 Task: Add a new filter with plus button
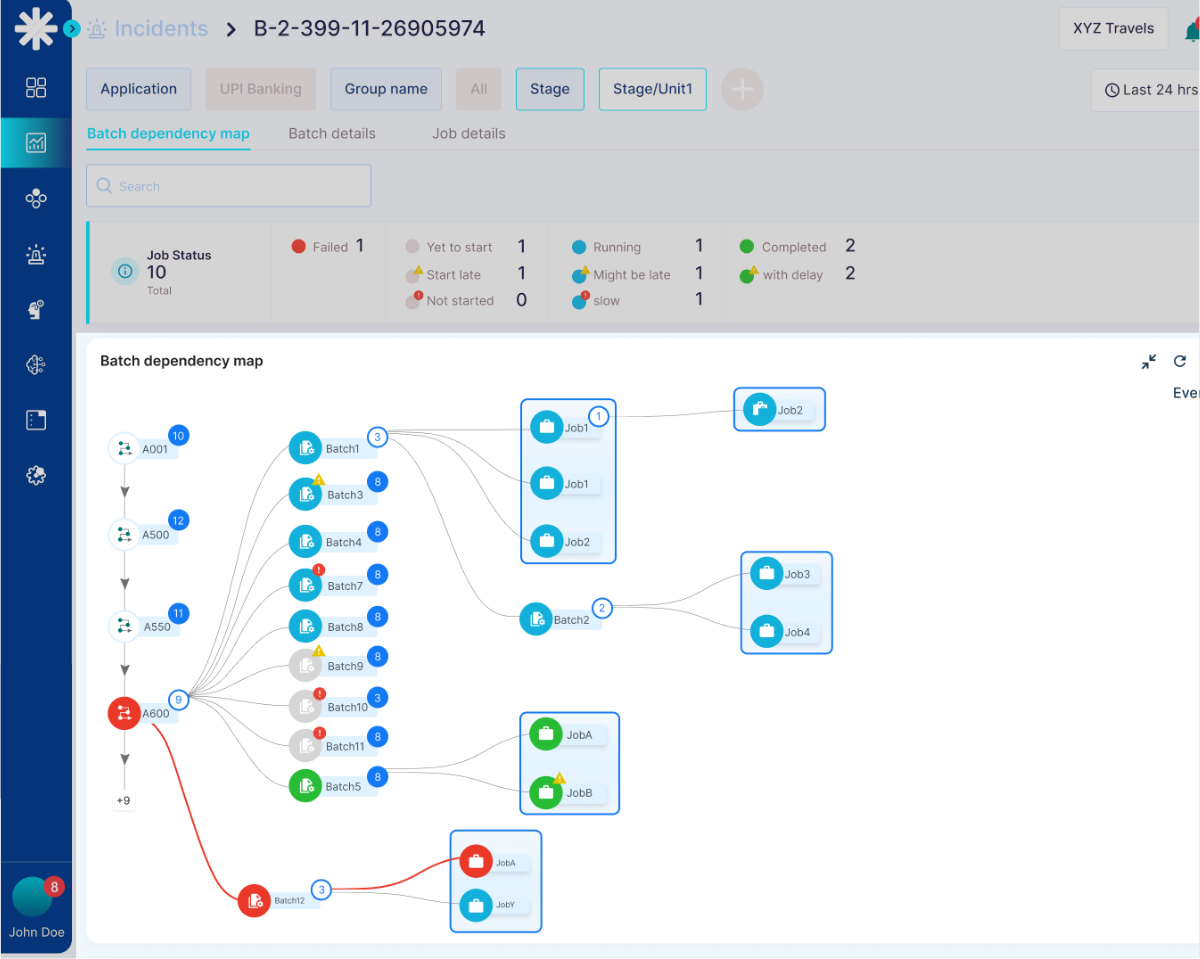(742, 90)
